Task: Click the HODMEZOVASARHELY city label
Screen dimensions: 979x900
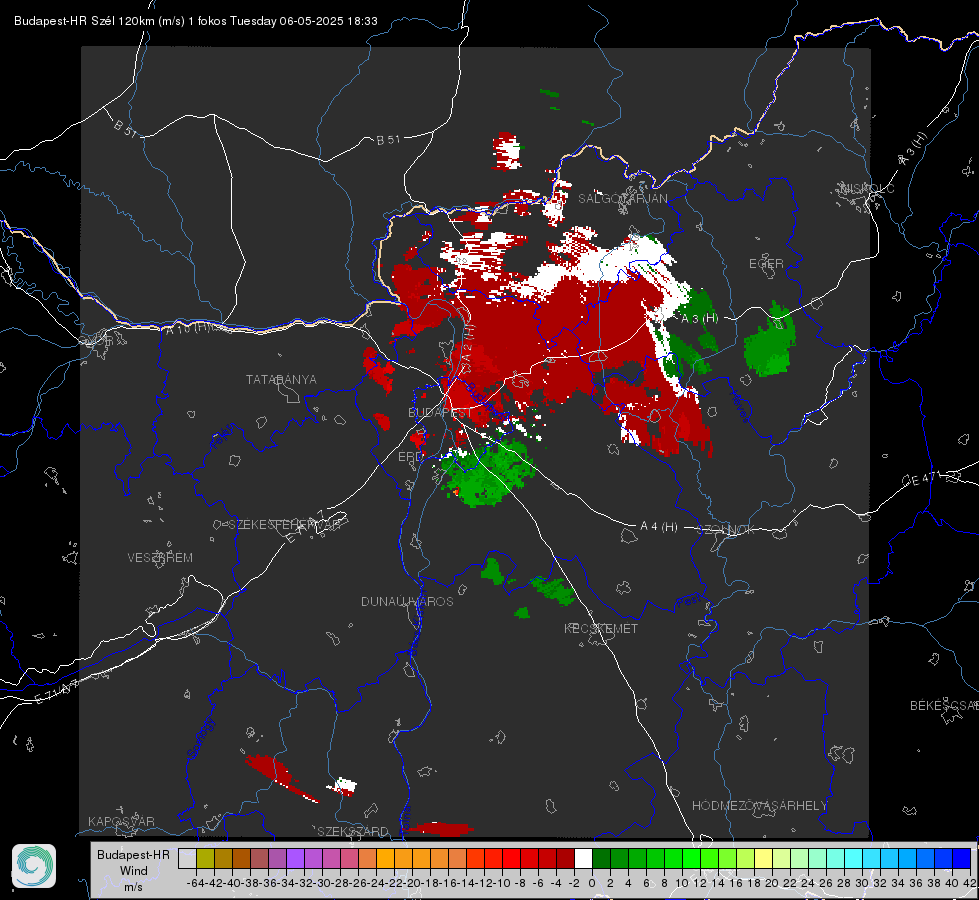Action: pos(759,806)
